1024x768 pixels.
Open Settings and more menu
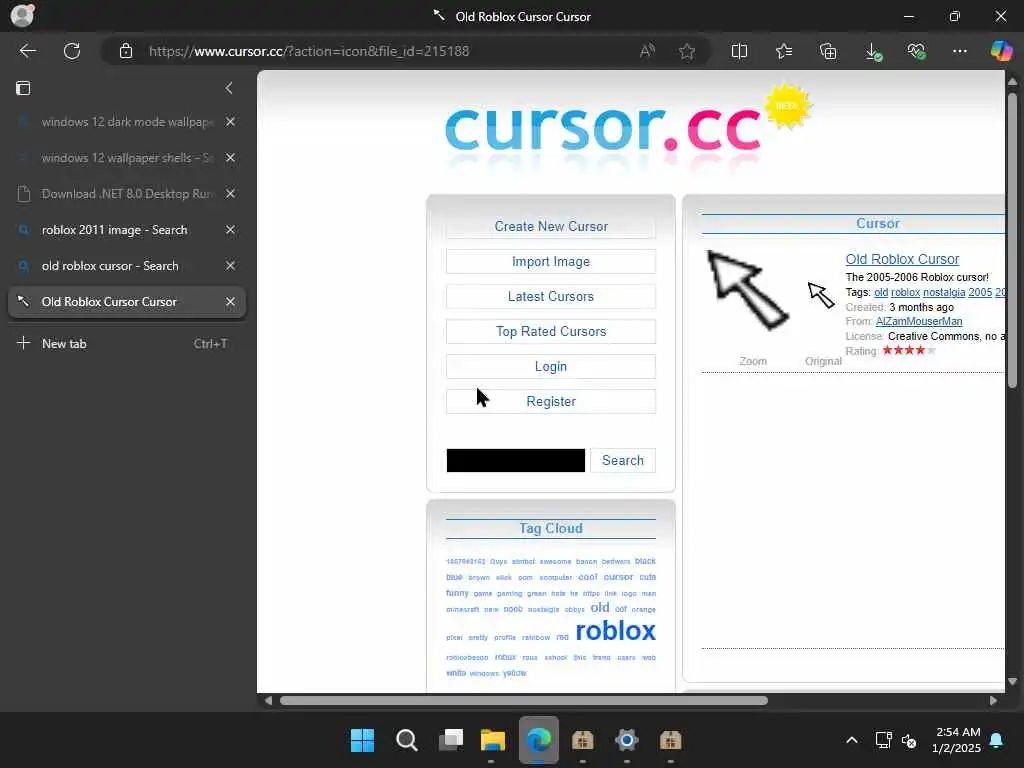(x=959, y=51)
